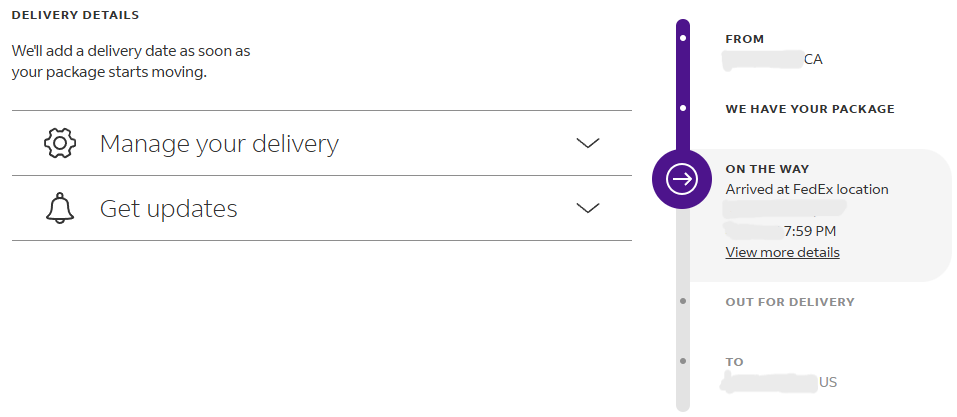Click the 7:59 PM timestamp
This screenshot has height=417, width=957.
(x=810, y=231)
